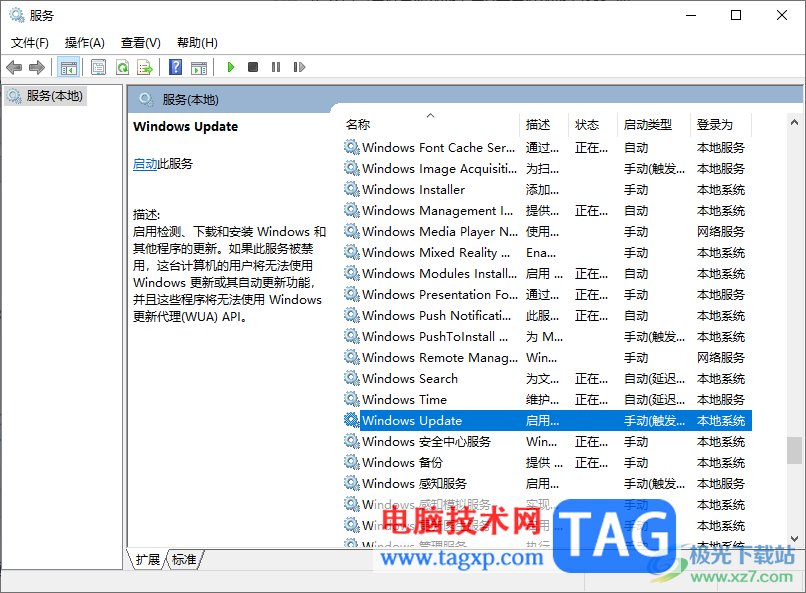806x593 pixels.
Task: Click gear icon of Windows Mixed Reality row
Action: [352, 253]
